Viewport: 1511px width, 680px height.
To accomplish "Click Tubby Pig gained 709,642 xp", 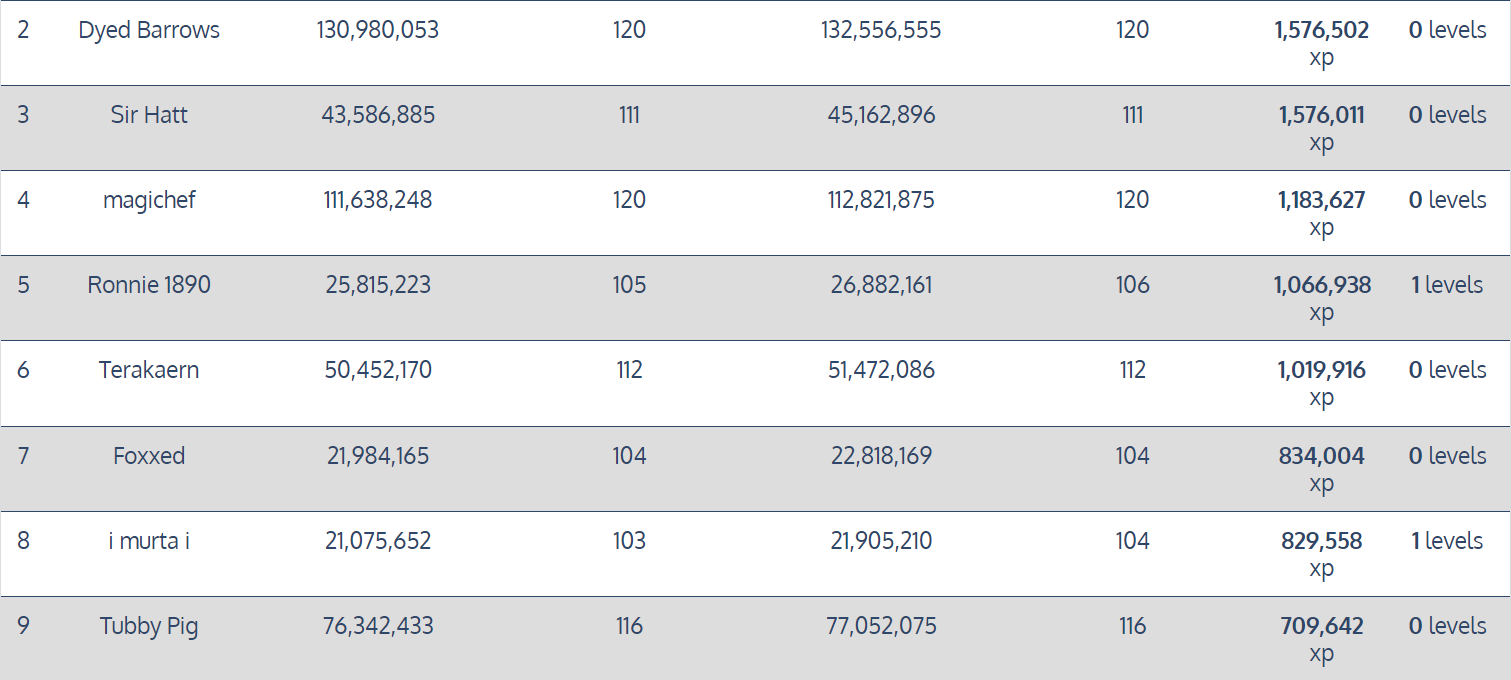I will pyautogui.click(x=1321, y=639).
